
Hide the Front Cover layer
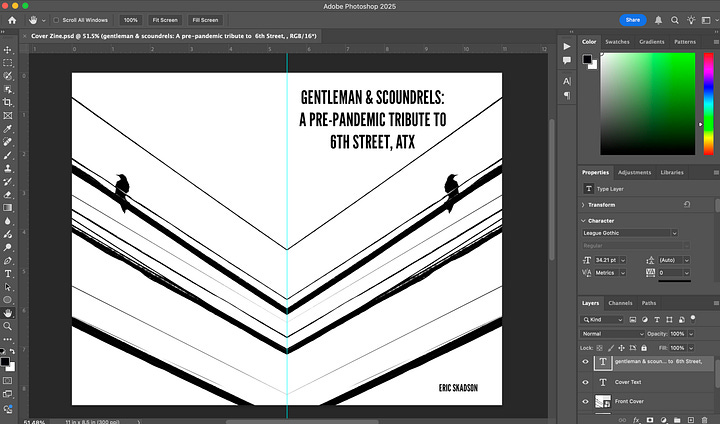(586, 402)
